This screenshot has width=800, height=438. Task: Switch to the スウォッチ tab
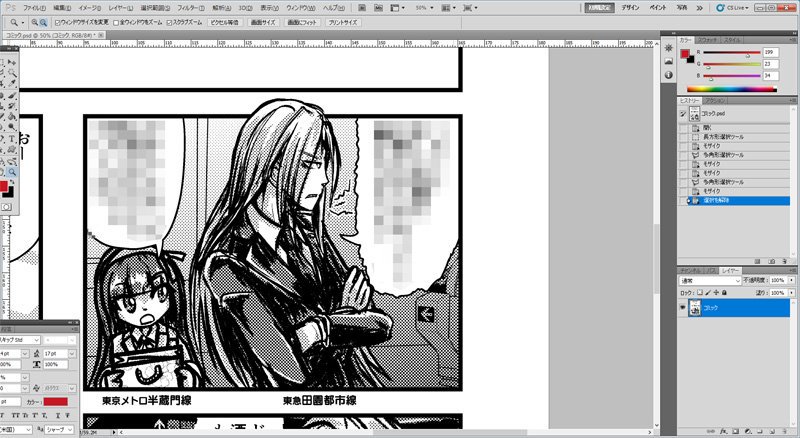[708, 40]
